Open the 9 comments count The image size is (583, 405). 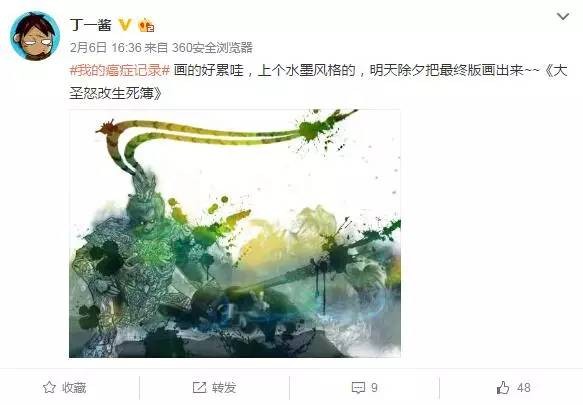[374, 388]
